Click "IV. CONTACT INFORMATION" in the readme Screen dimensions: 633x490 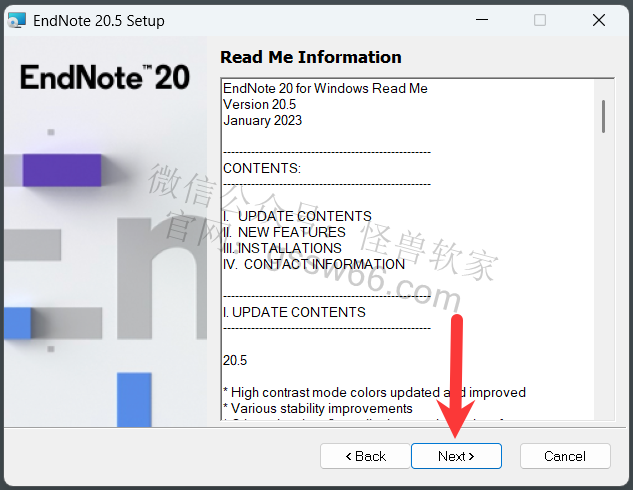(x=314, y=264)
